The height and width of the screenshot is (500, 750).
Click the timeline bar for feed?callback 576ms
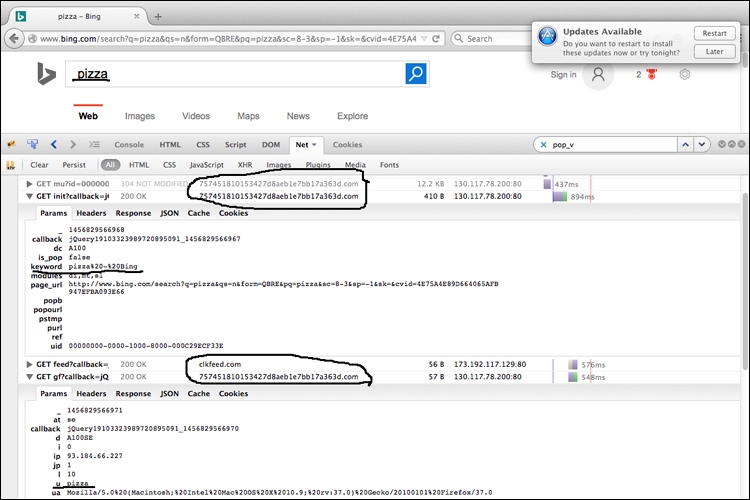[x=573, y=365]
